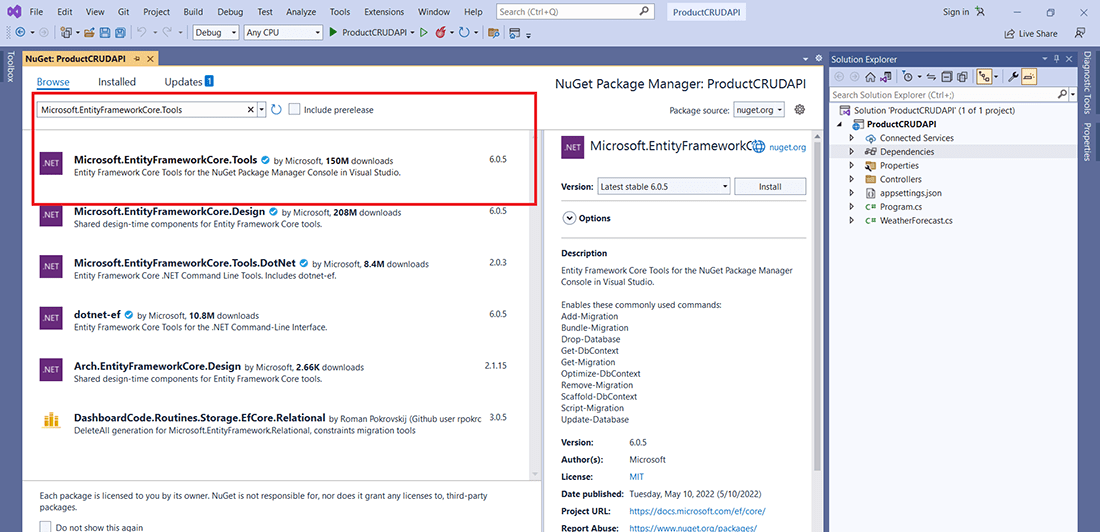Clear the NuGet search box text
Image resolution: width=1100 pixels, height=532 pixels.
251,109
